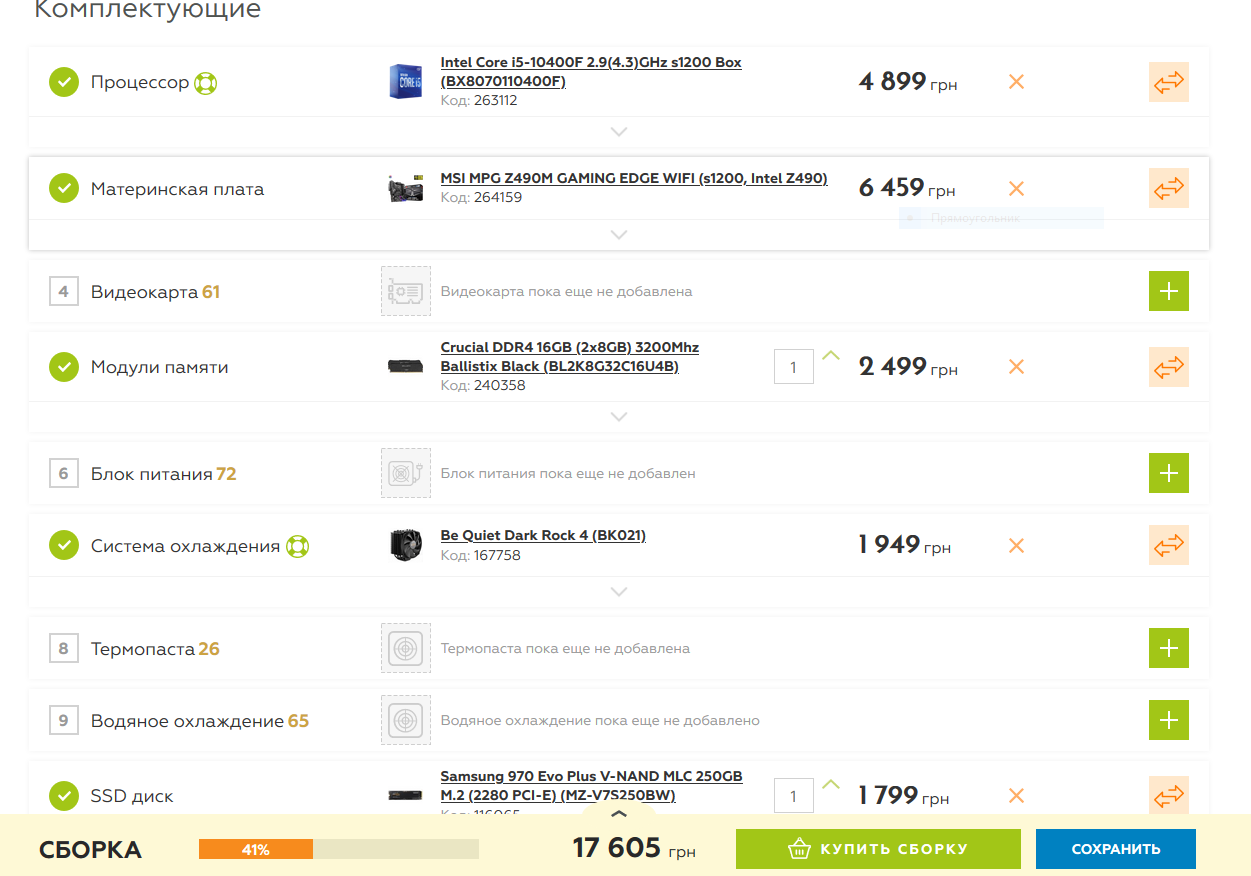Expand motherboard details with the chevron
The height and width of the screenshot is (876, 1251).
tap(619, 235)
